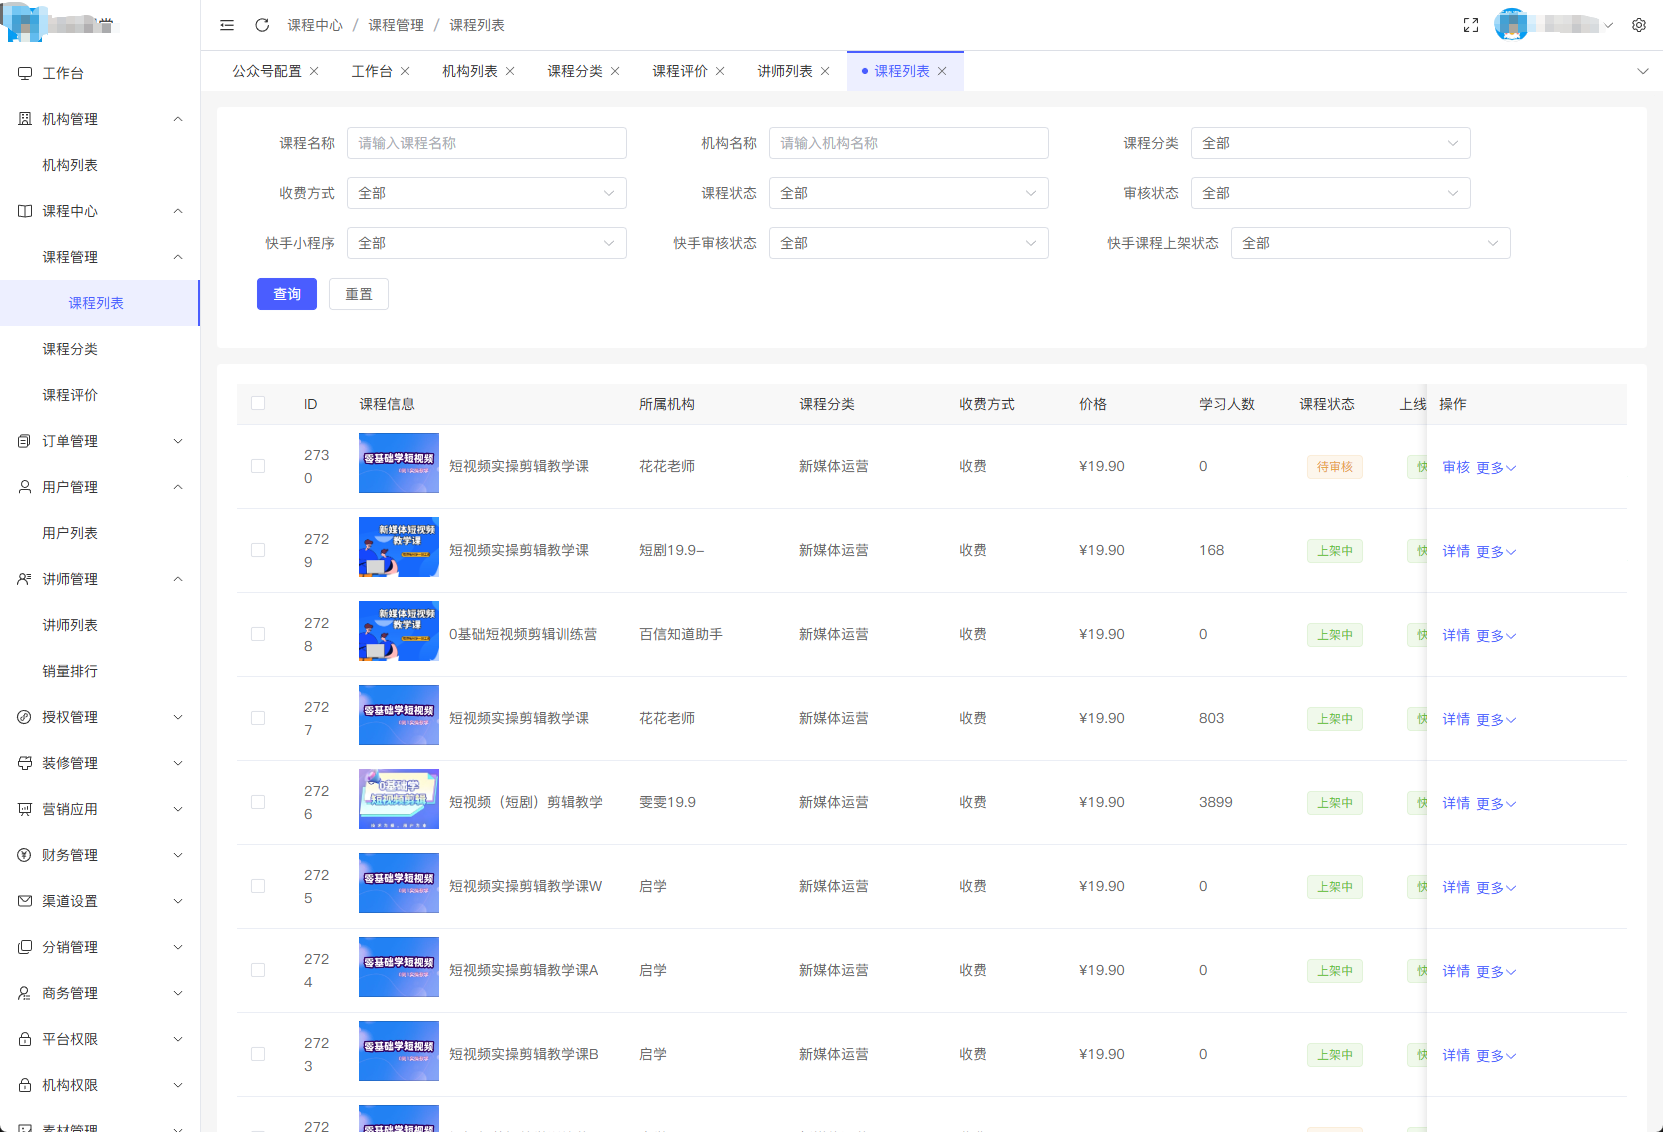
Task: Switch to the 课程评价 tab
Action: click(x=679, y=71)
